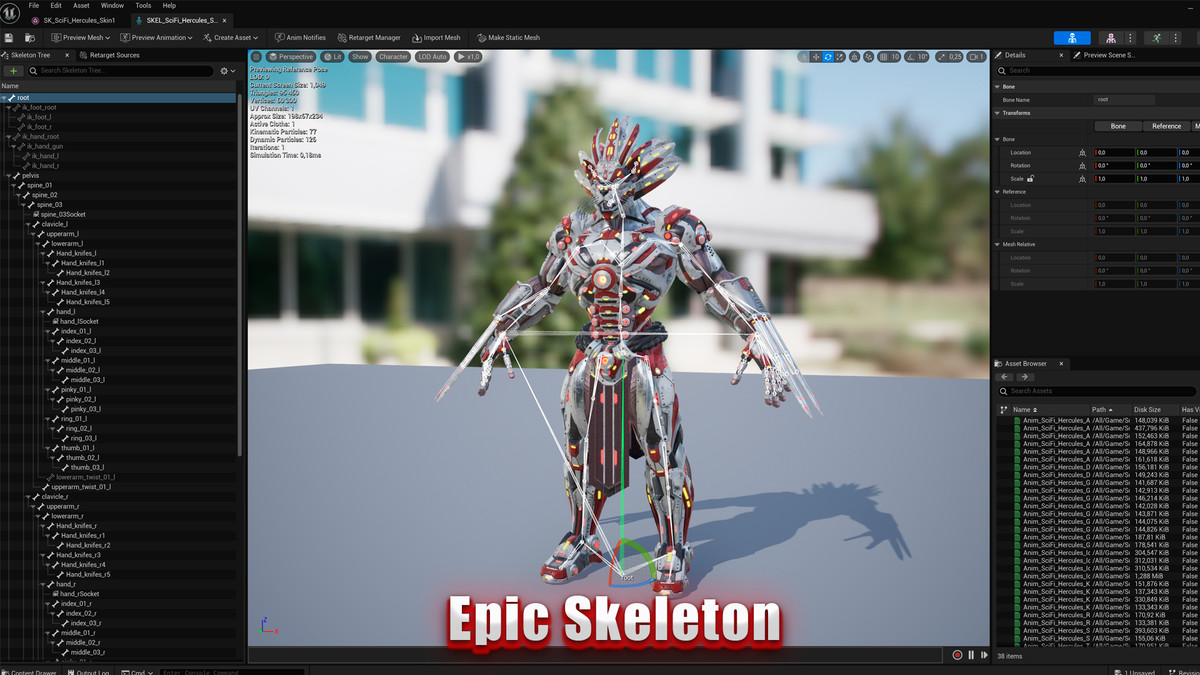Sort Asset Browser by Disk Size column
This screenshot has height=675, width=1200.
[1148, 410]
